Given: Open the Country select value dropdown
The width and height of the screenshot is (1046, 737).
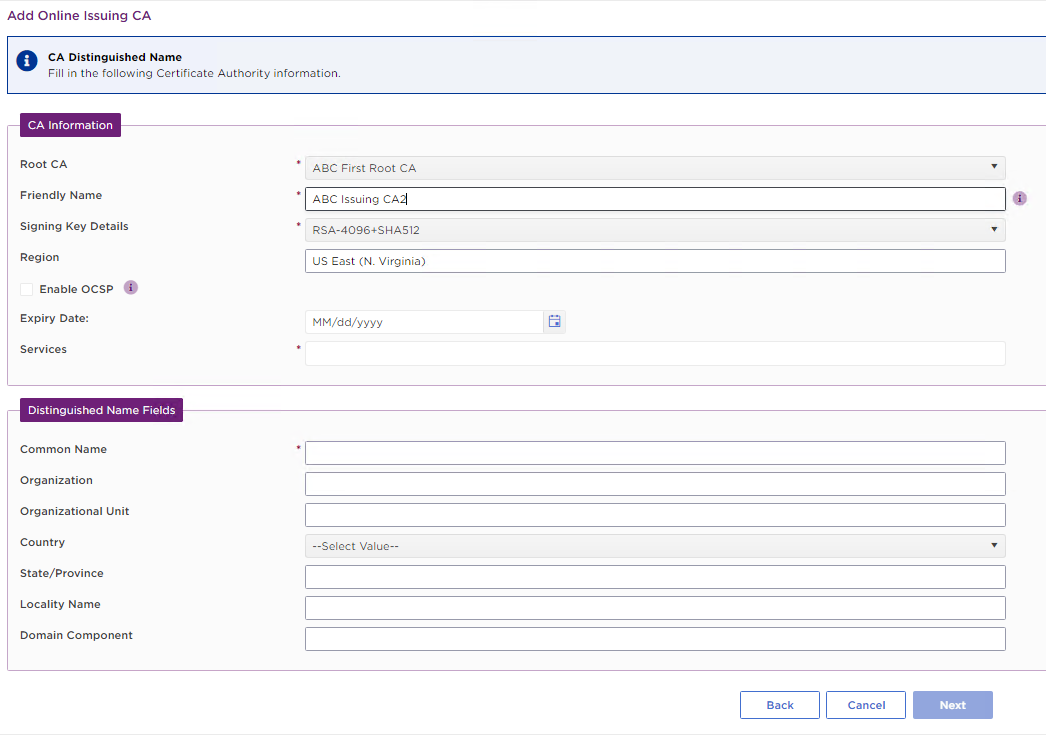Looking at the screenshot, I should pos(654,546).
